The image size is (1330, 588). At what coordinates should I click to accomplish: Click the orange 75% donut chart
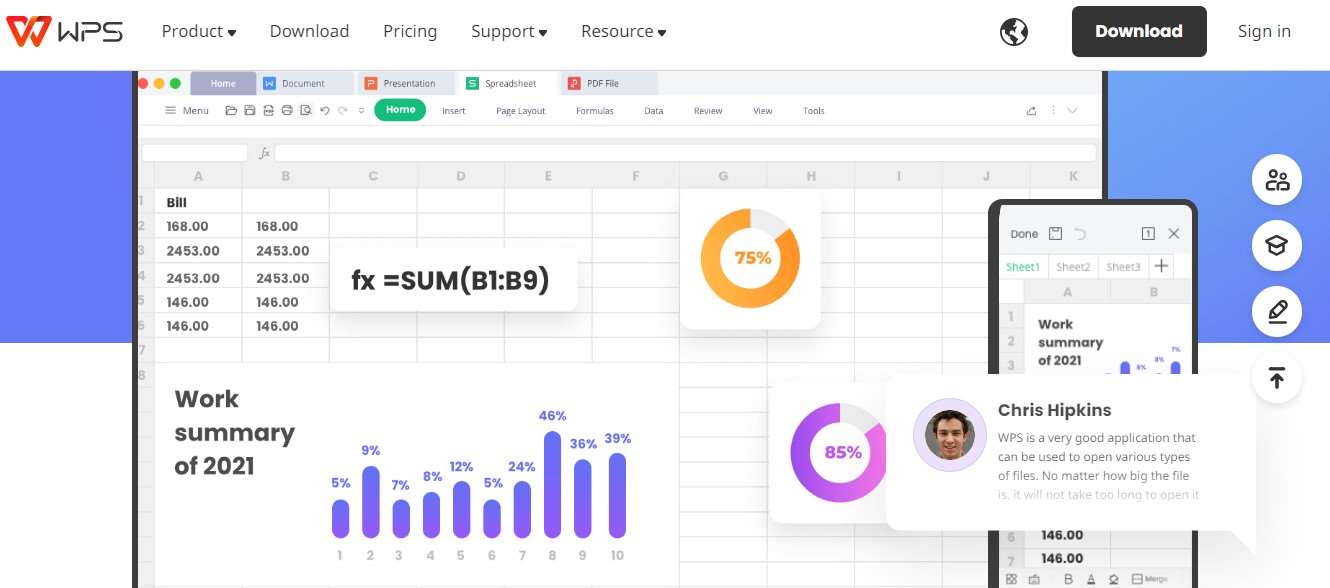coord(750,258)
